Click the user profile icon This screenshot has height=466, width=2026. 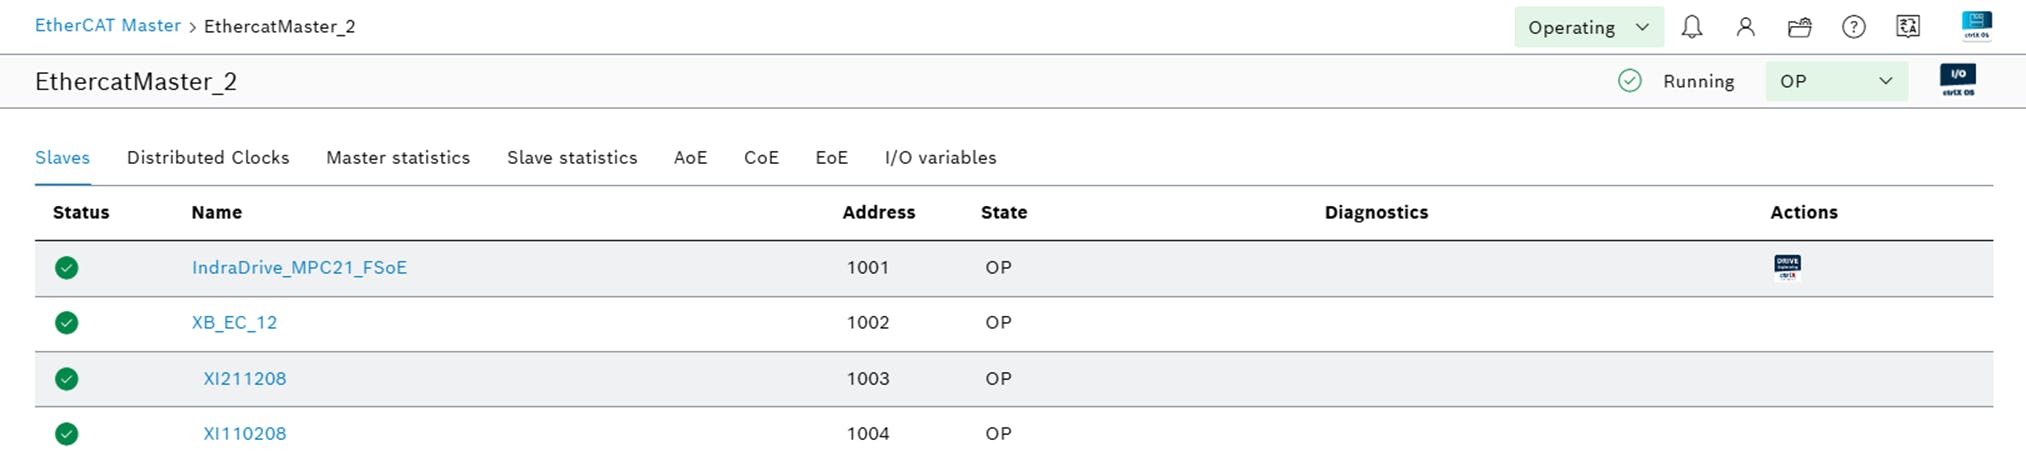point(1746,27)
